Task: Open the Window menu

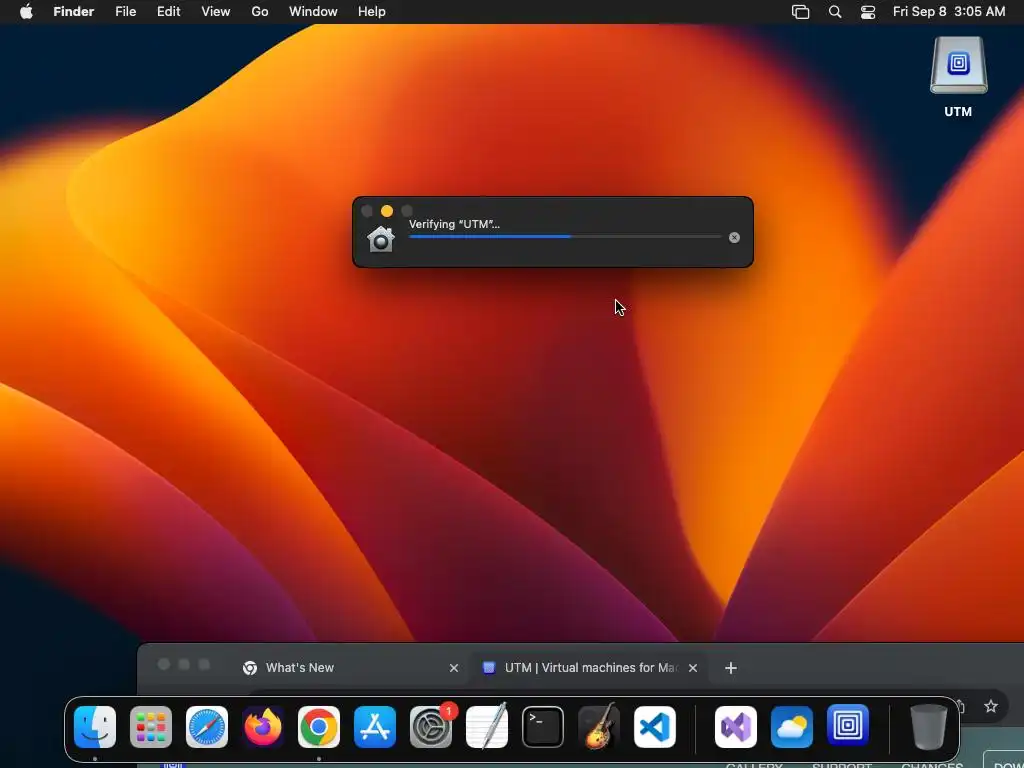Action: coord(313,12)
